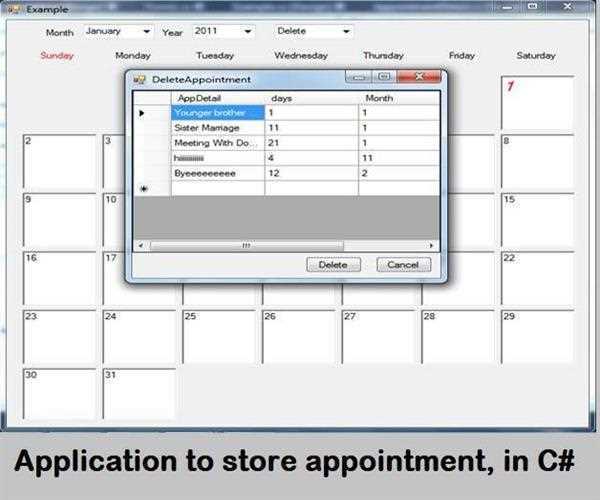
Task: Select day 28 calendar cell
Action: click(458, 337)
